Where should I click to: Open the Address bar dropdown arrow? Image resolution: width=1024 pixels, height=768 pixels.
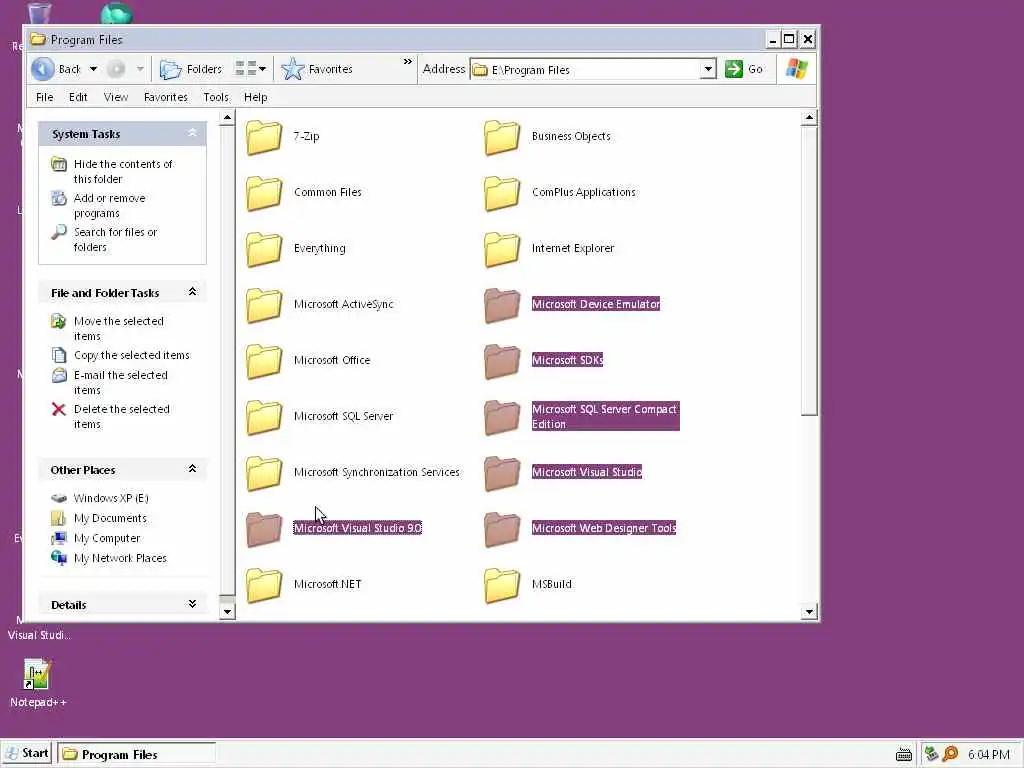(708, 69)
